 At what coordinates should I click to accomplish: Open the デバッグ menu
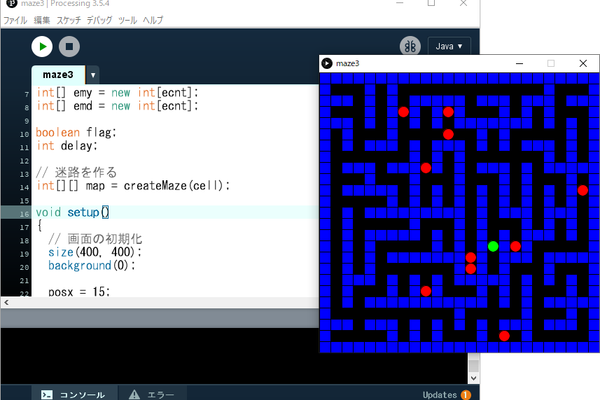99,20
